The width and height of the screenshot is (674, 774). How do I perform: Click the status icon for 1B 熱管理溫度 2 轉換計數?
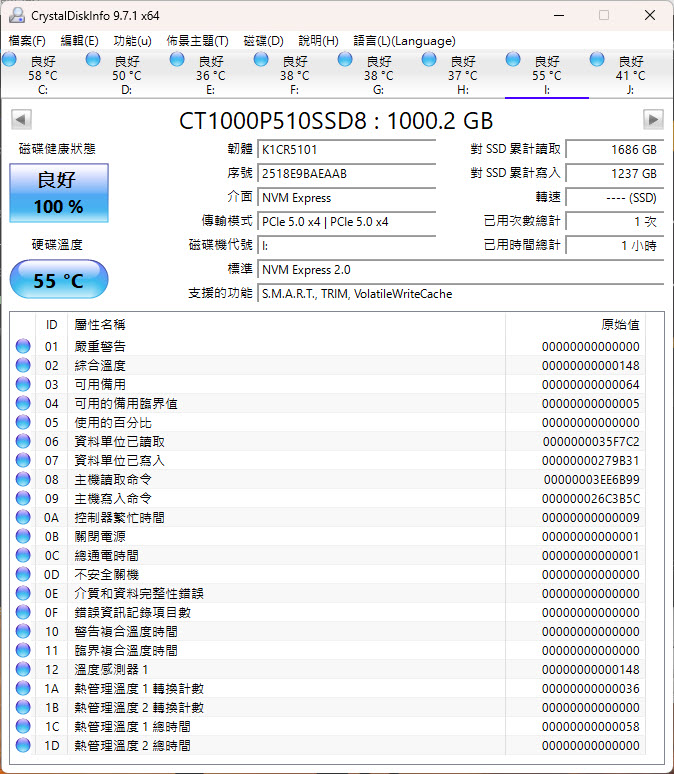point(23,707)
